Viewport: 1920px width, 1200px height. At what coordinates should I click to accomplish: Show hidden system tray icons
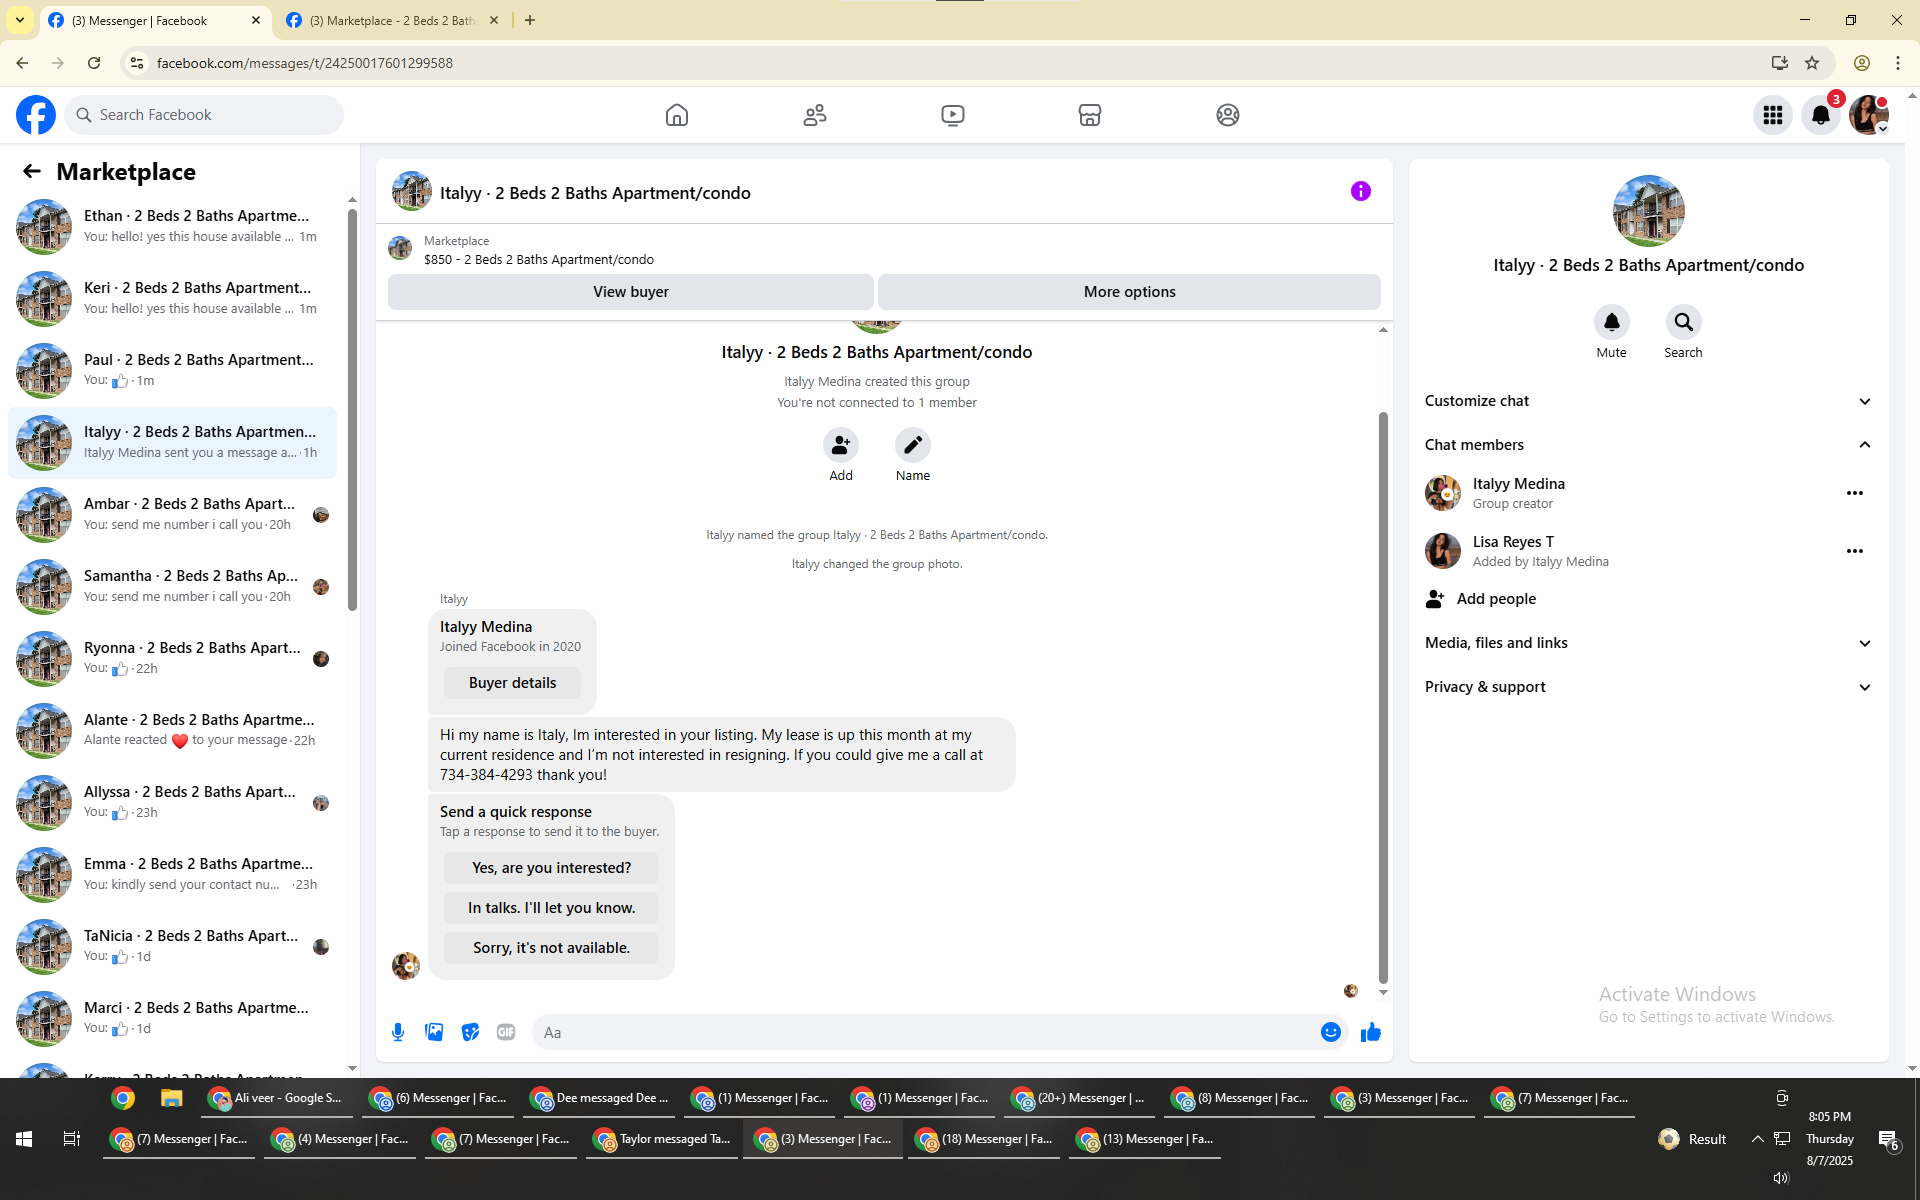point(1757,1139)
